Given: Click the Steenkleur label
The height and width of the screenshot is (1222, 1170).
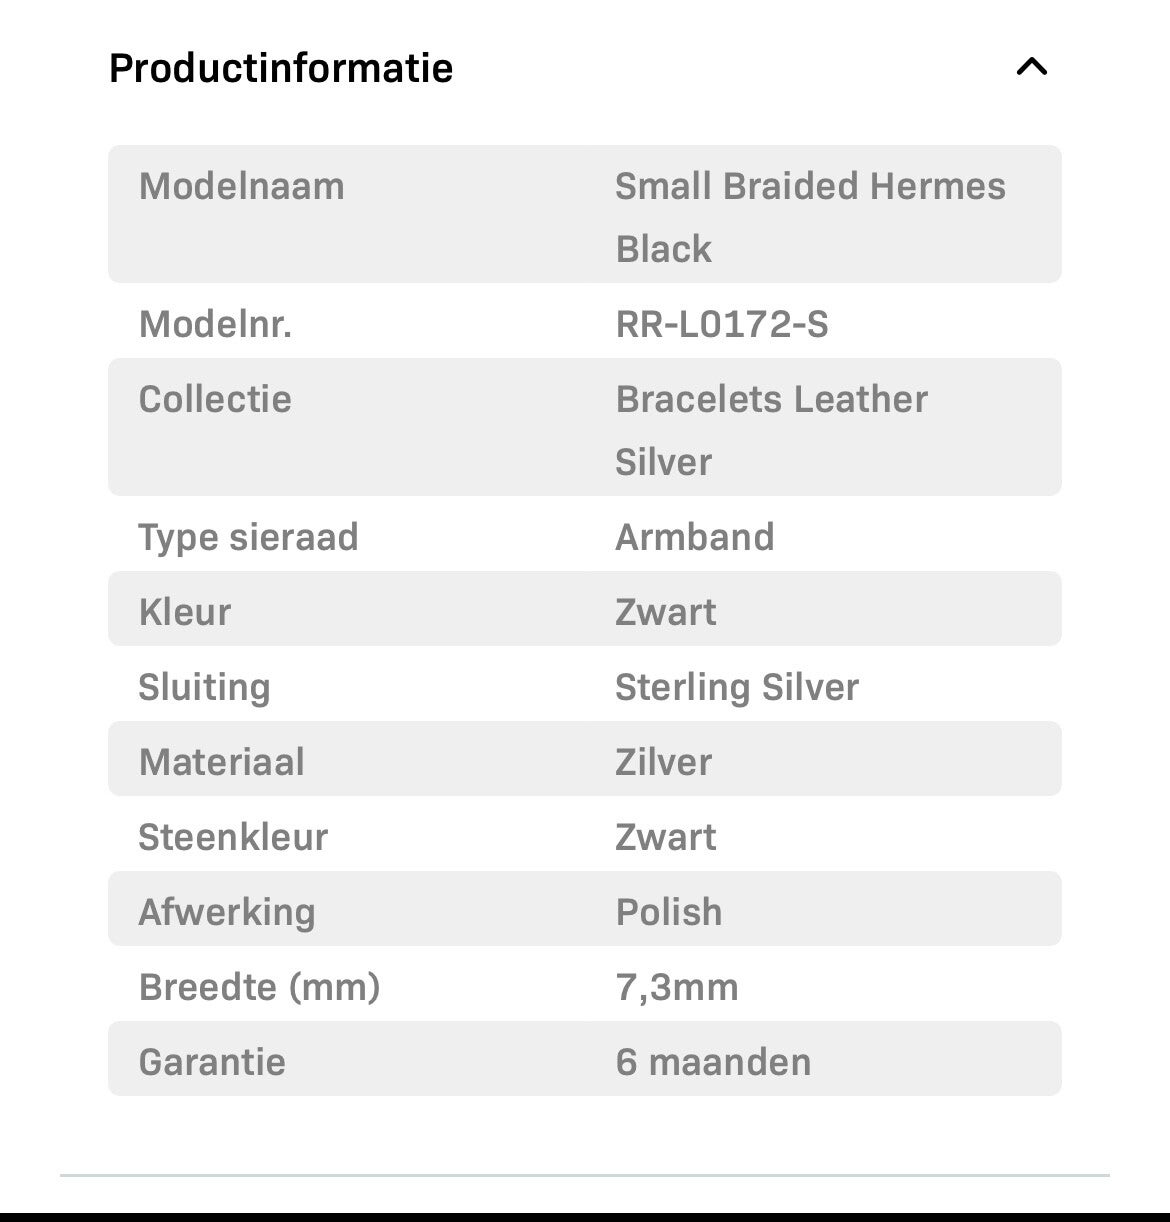Looking at the screenshot, I should point(233,837).
